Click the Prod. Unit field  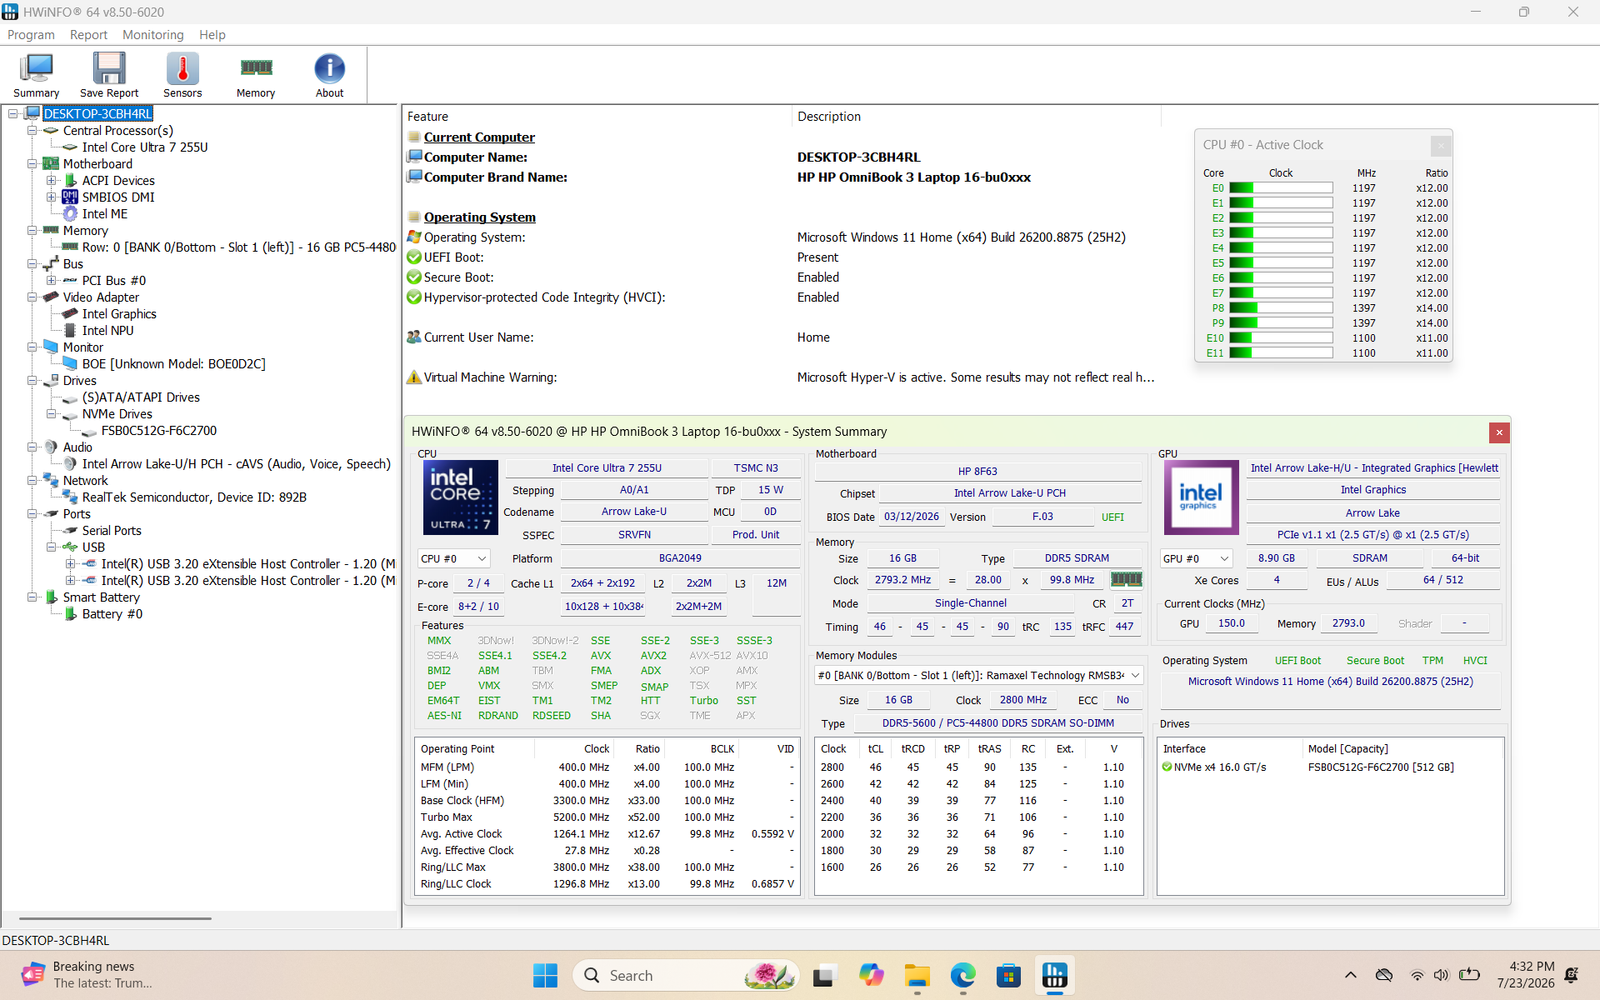[756, 535]
